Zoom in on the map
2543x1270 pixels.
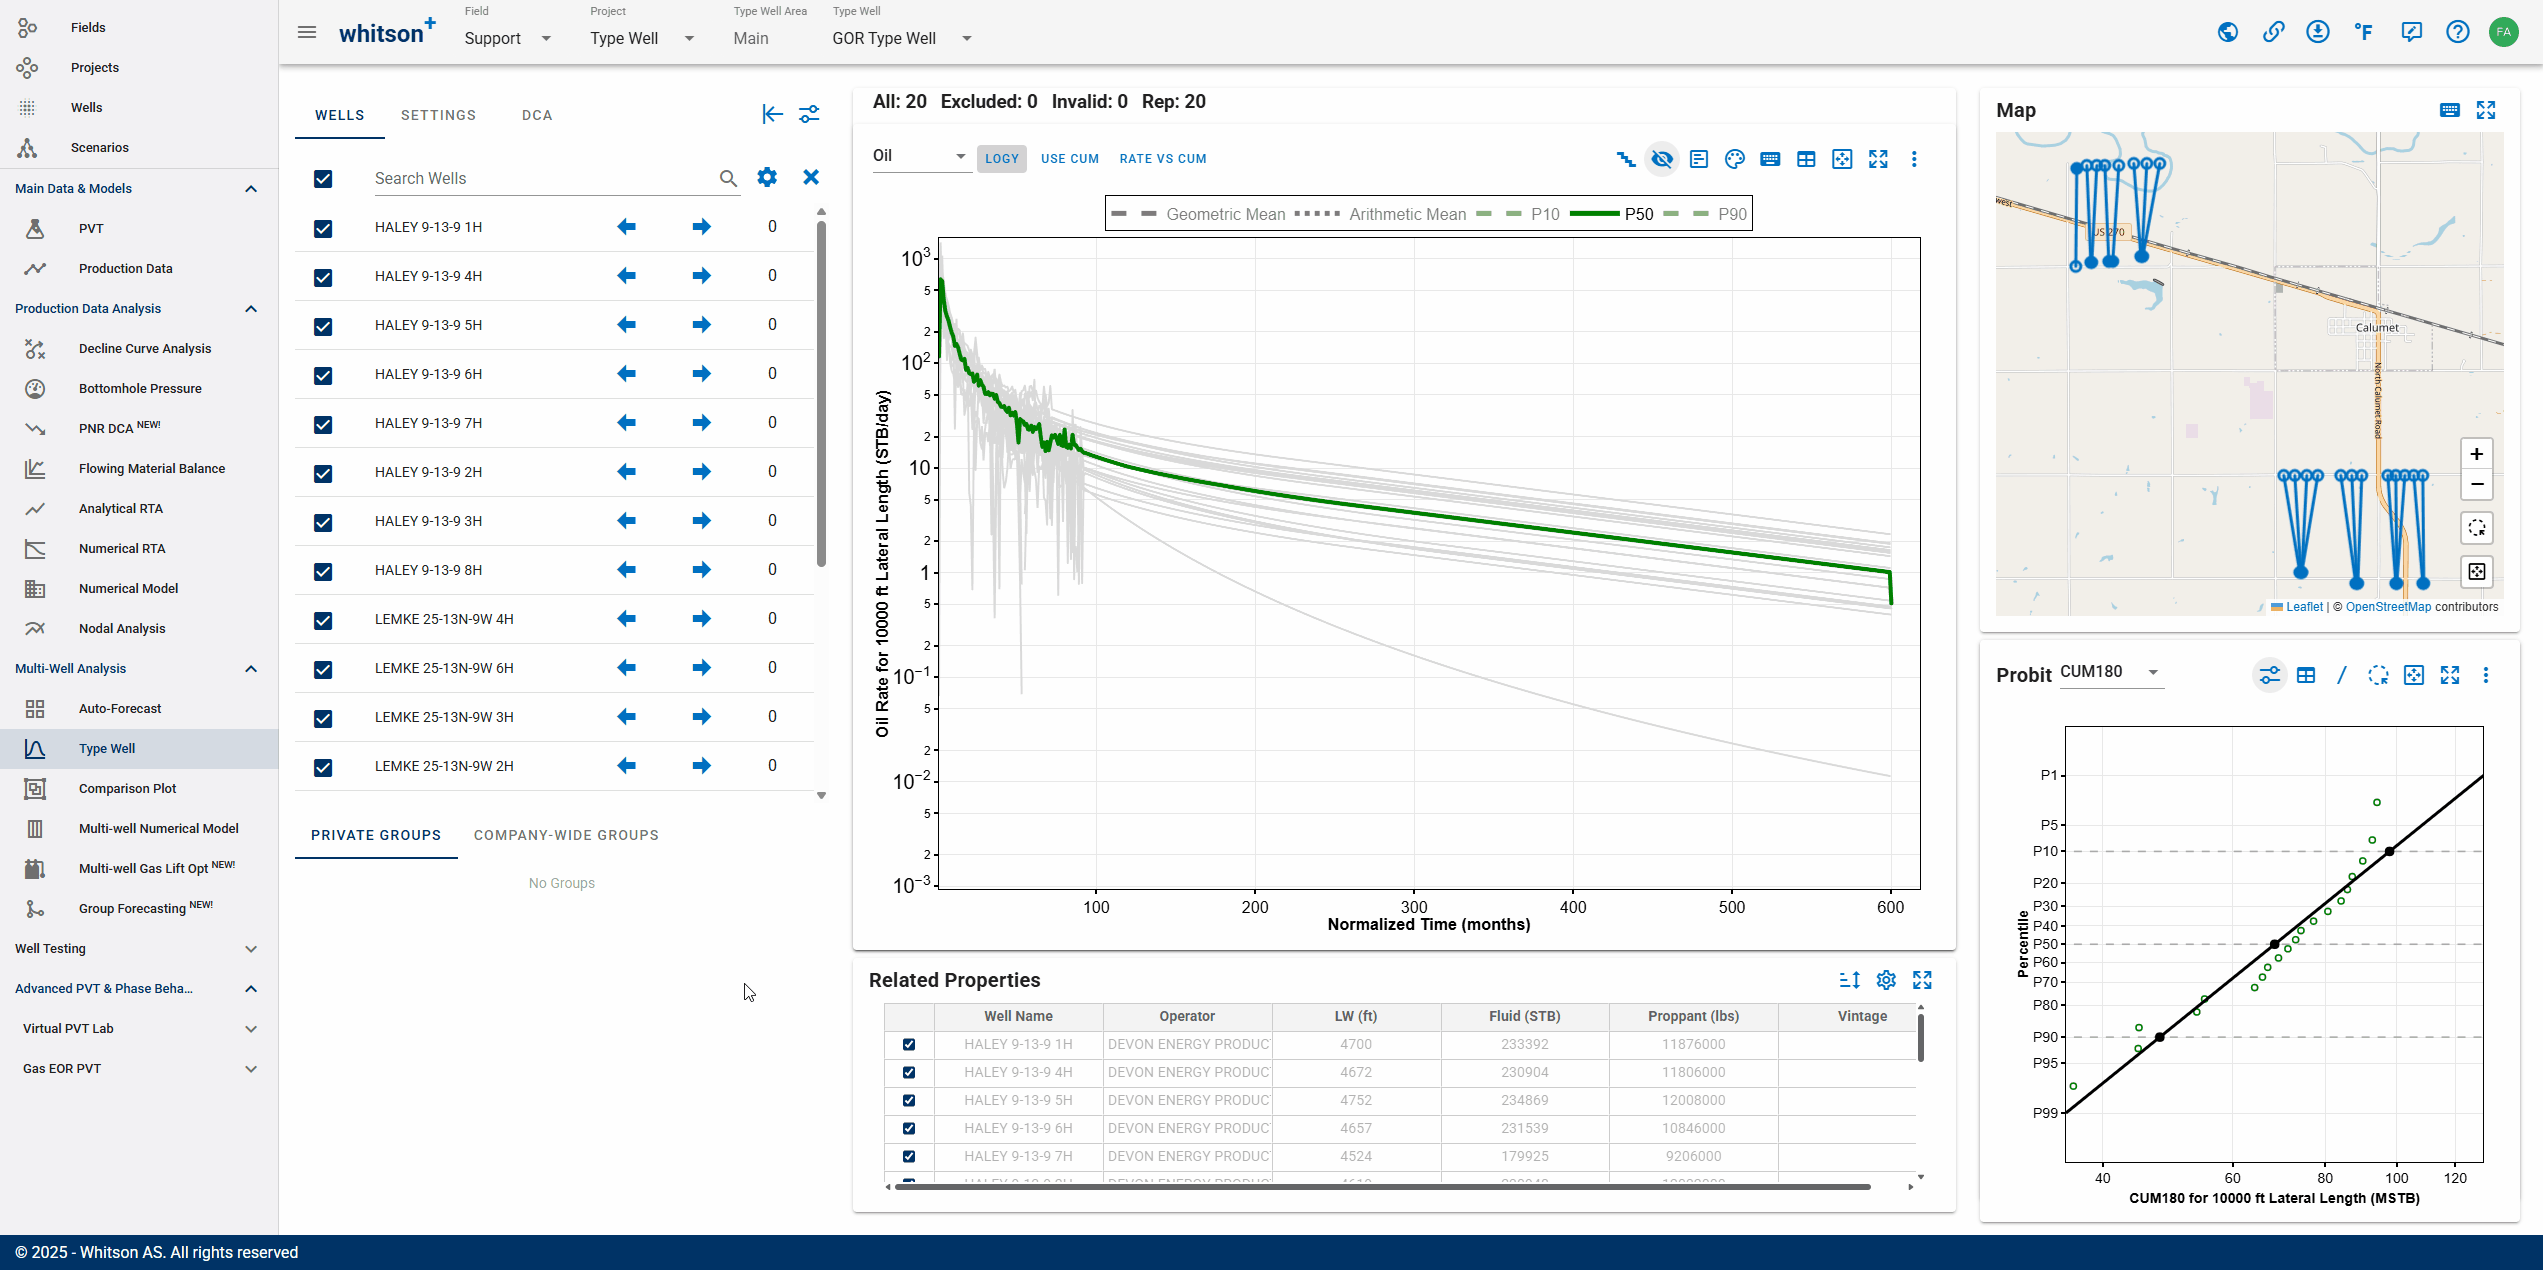pyautogui.click(x=2477, y=454)
